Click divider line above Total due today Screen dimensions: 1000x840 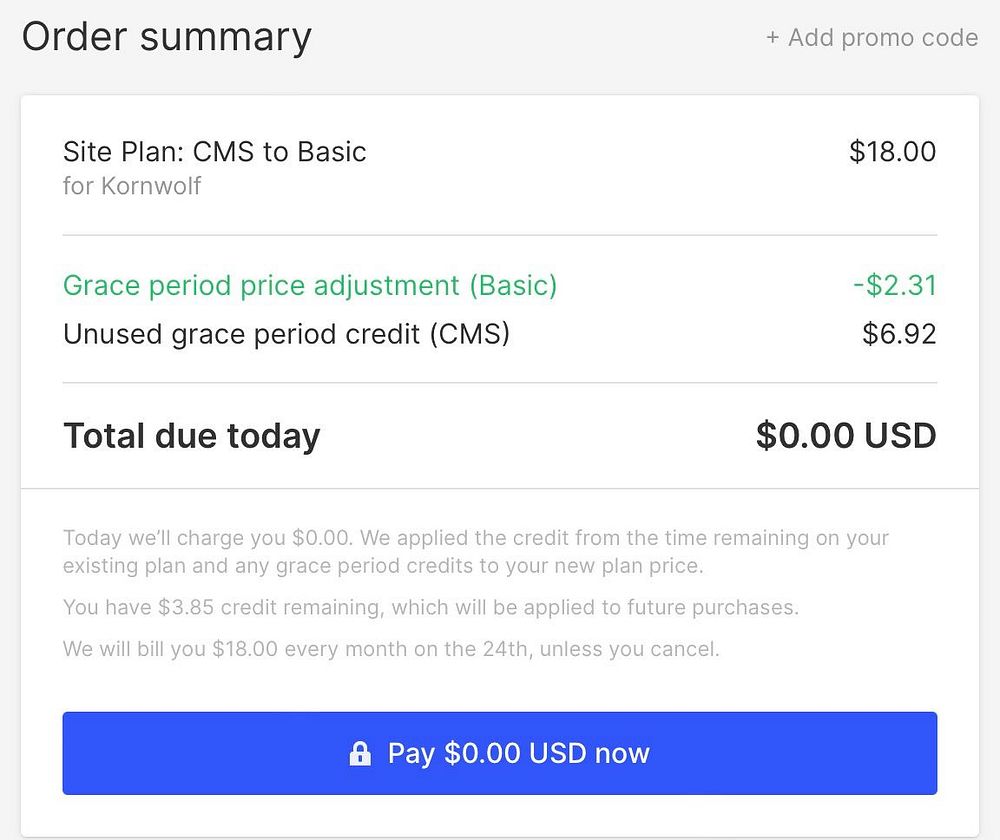[x=500, y=383]
